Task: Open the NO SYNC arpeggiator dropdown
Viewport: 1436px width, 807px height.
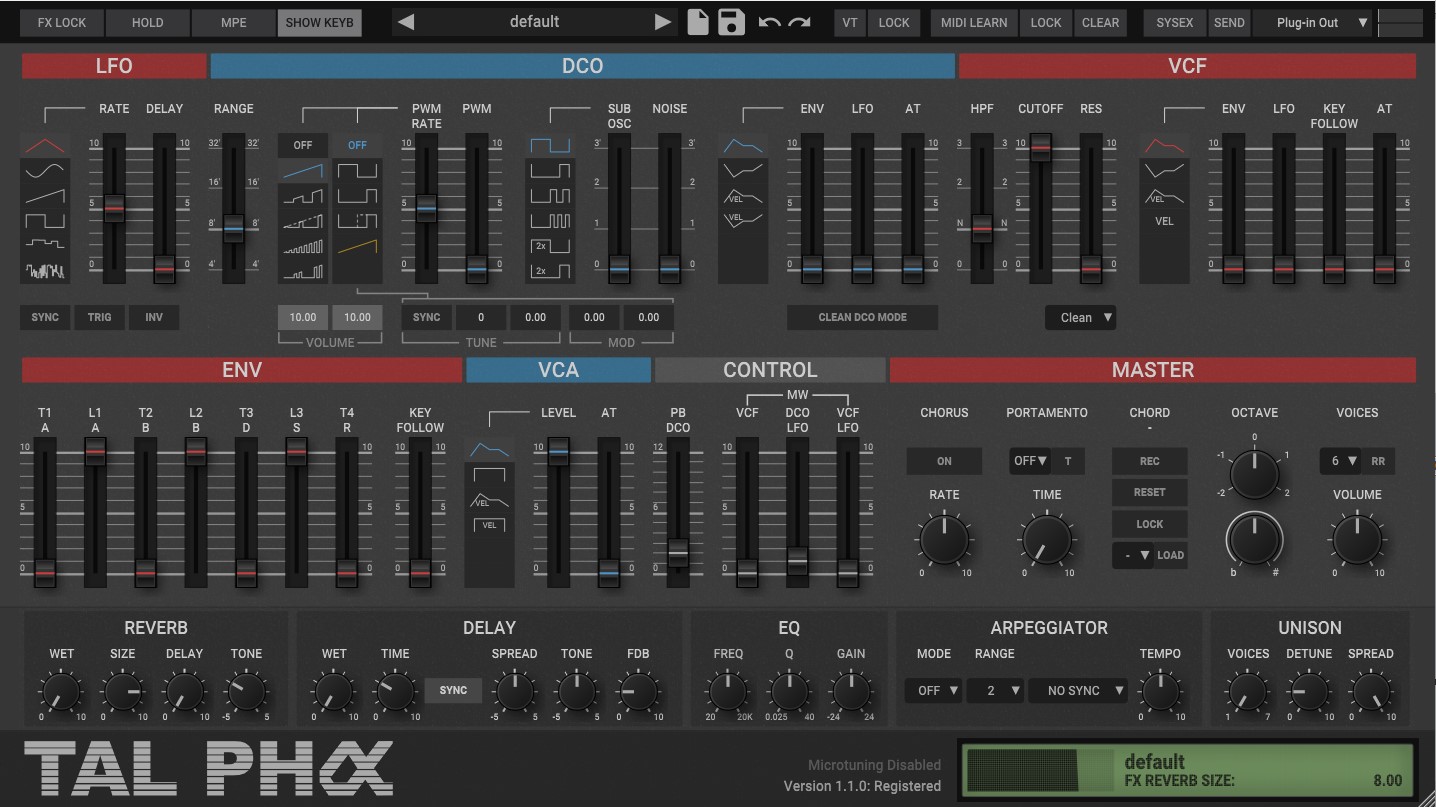Action: tap(1078, 690)
